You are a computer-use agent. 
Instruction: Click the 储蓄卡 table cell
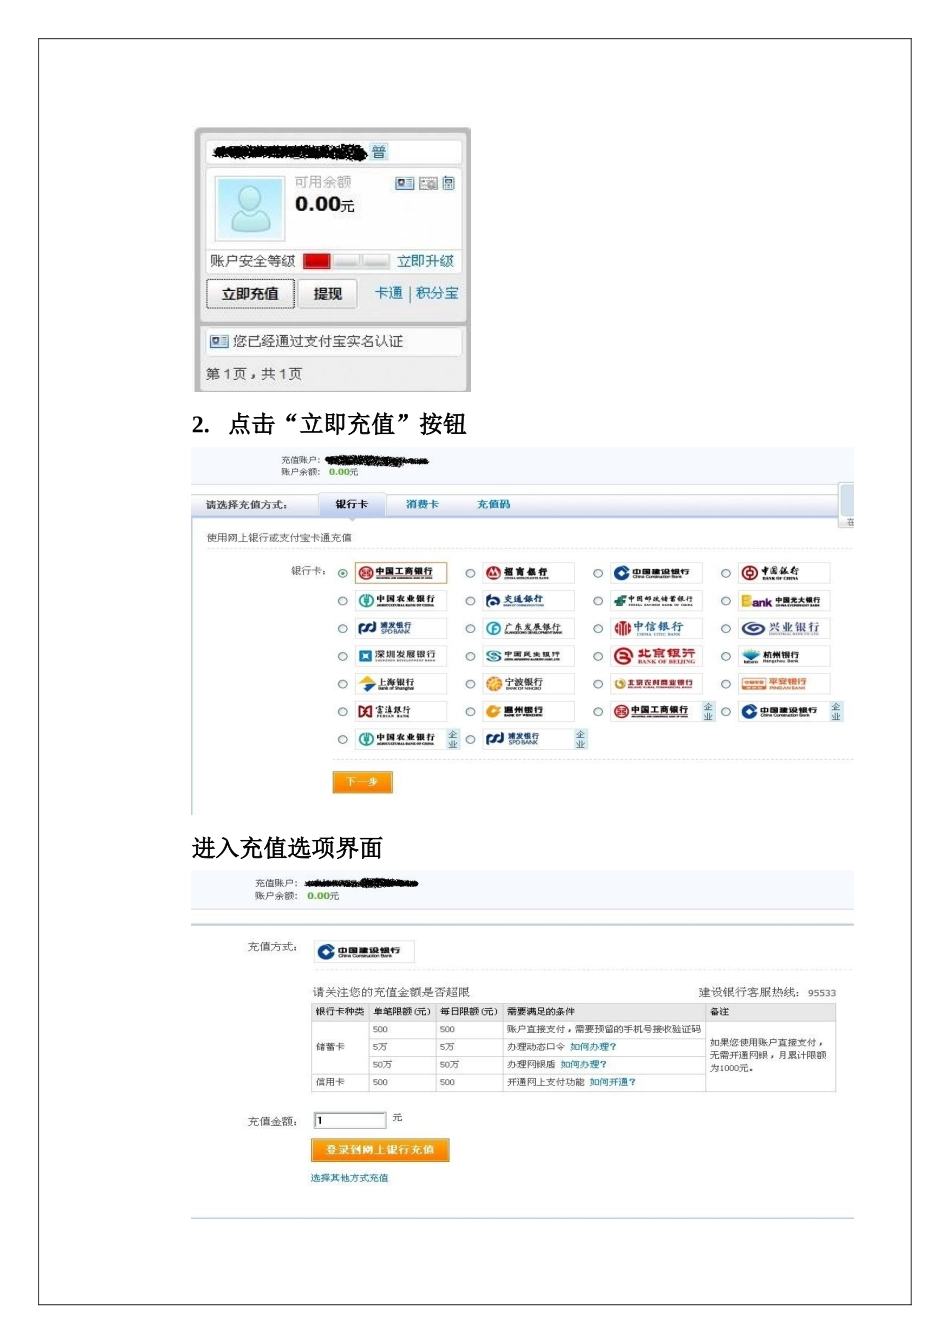pos(341,1047)
